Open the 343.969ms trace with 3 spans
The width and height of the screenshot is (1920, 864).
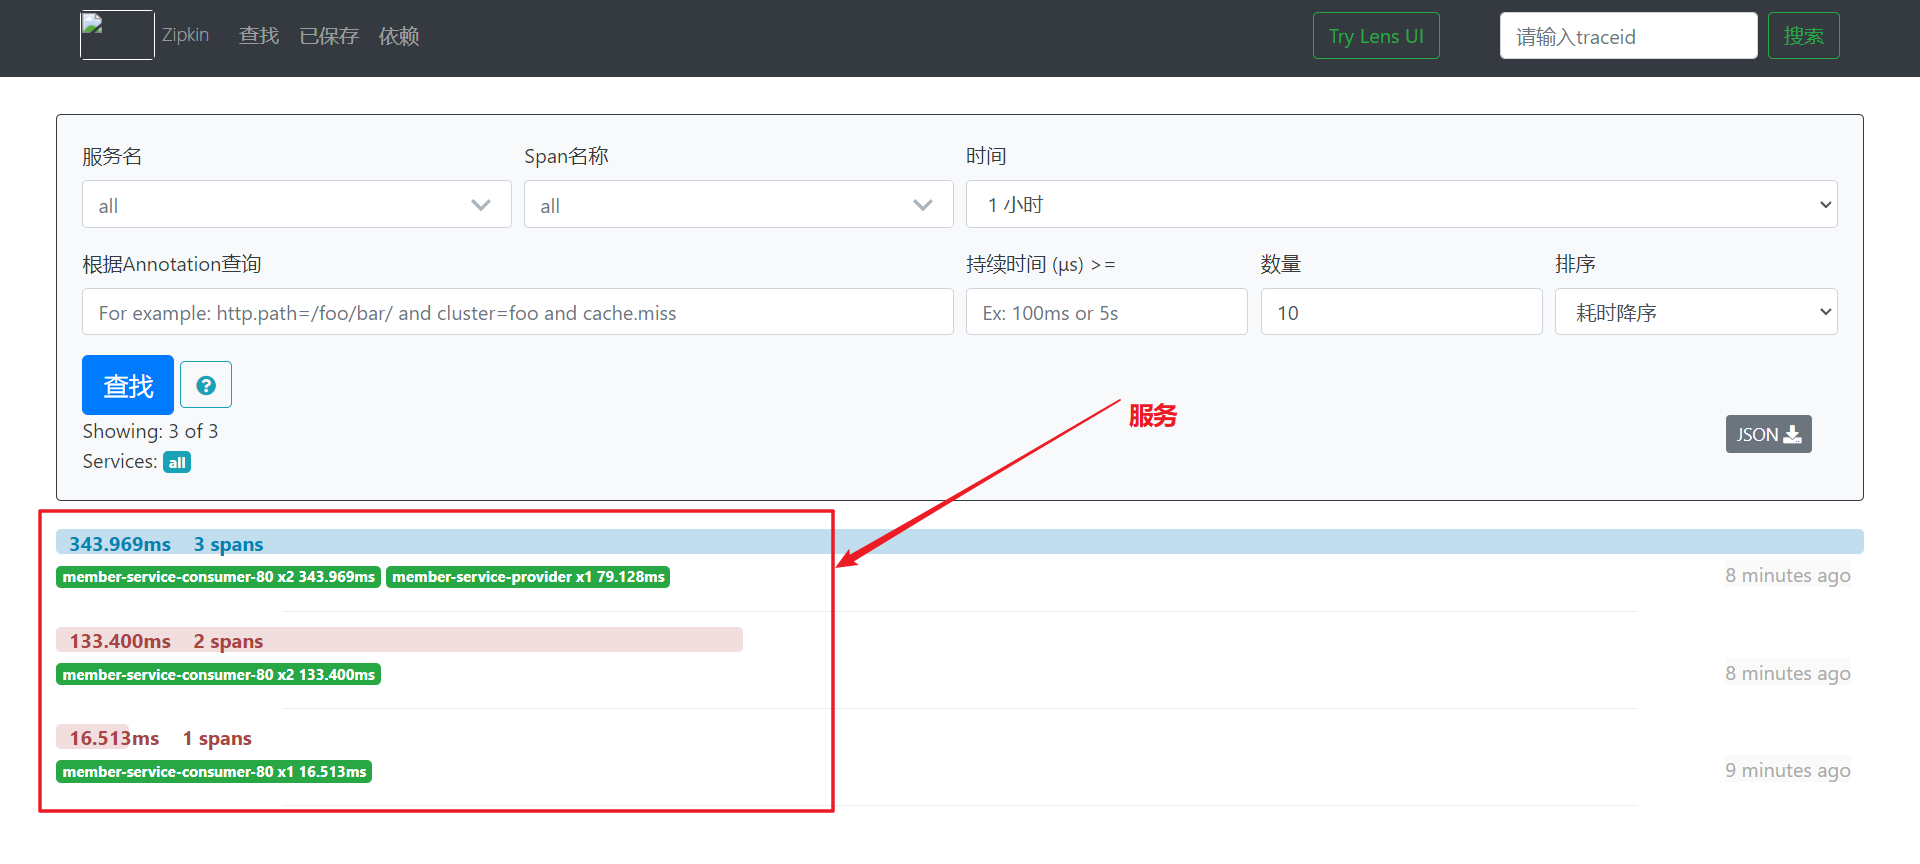[166, 544]
